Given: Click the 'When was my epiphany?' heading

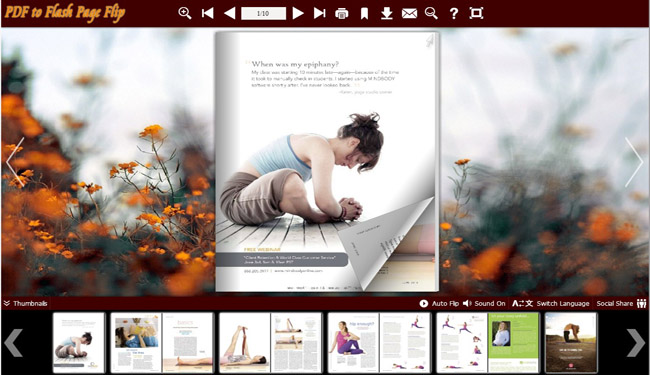Looking at the screenshot, I should [295, 64].
